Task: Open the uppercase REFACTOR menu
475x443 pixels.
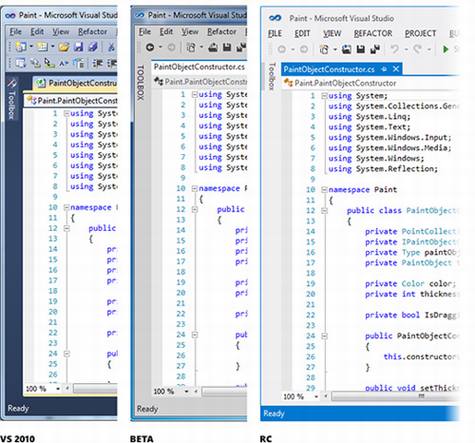Action: pyautogui.click(x=373, y=33)
